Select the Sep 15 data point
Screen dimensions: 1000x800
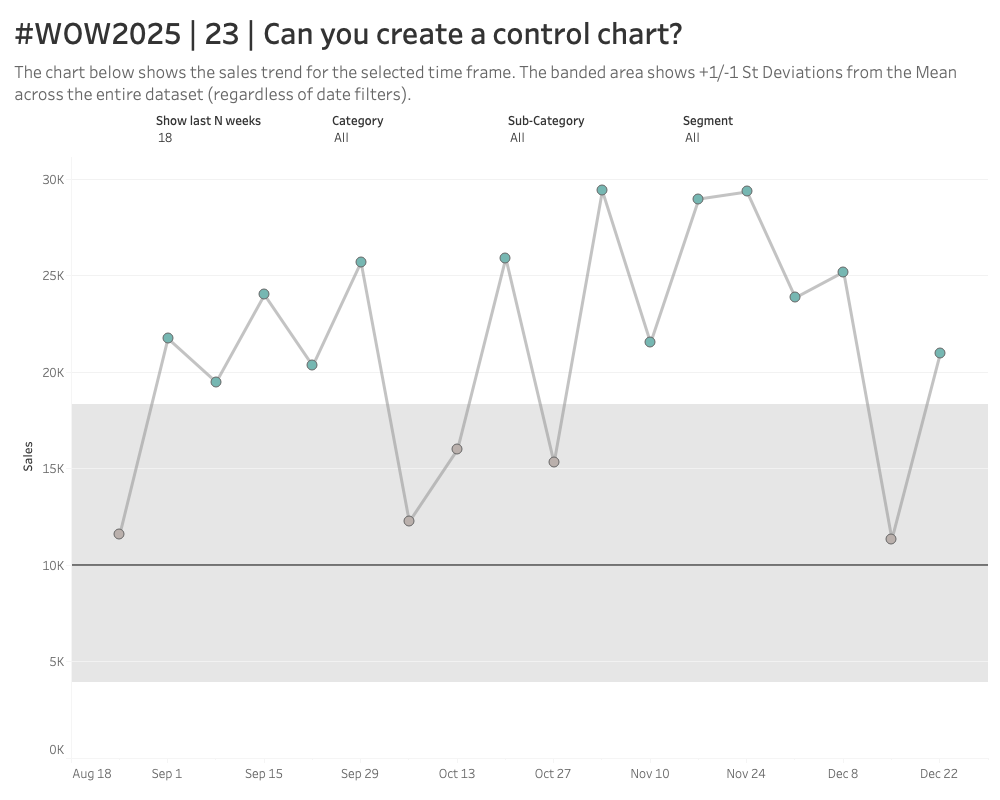[264, 294]
